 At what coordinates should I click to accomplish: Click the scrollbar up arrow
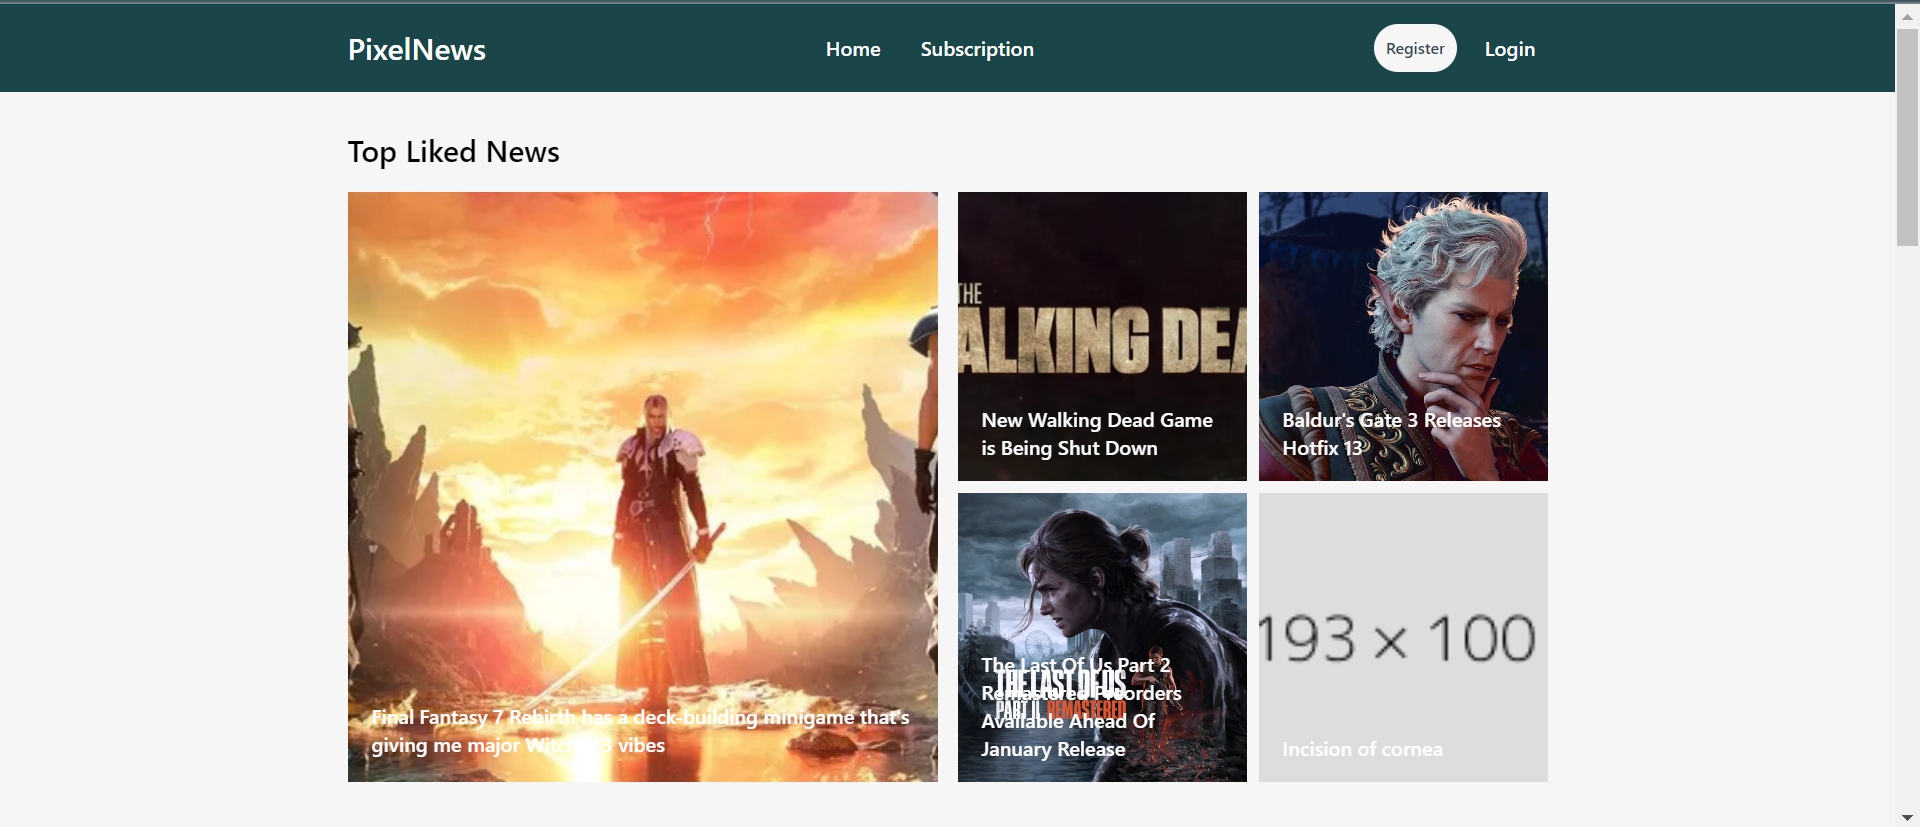[1907, 16]
